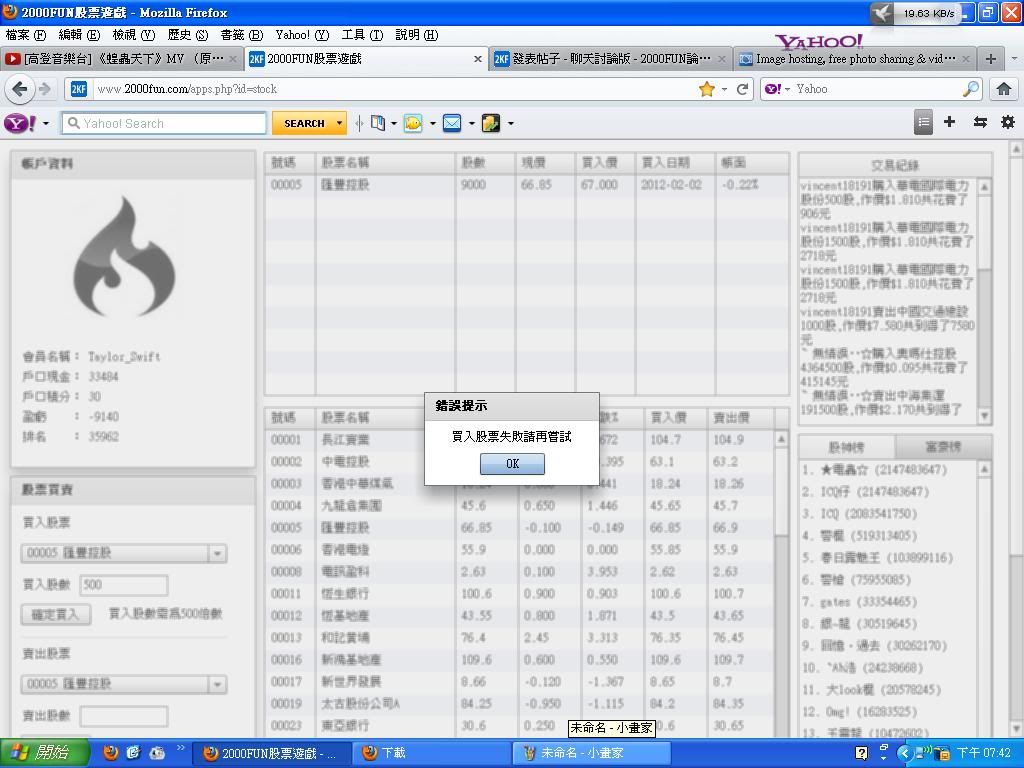Open the Yahoo SEARCH button dropdown arrow
Screen dimensions: 1024x768
point(339,123)
